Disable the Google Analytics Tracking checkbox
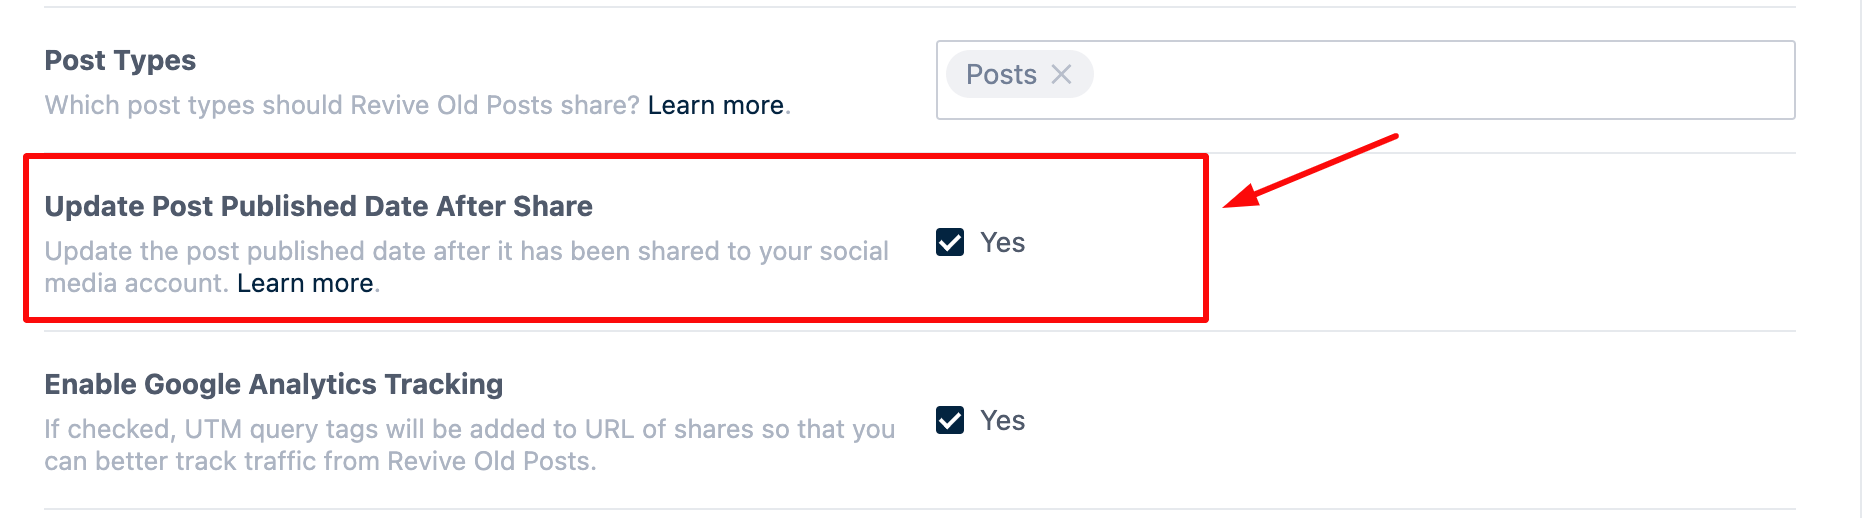This screenshot has height=518, width=1866. 950,421
